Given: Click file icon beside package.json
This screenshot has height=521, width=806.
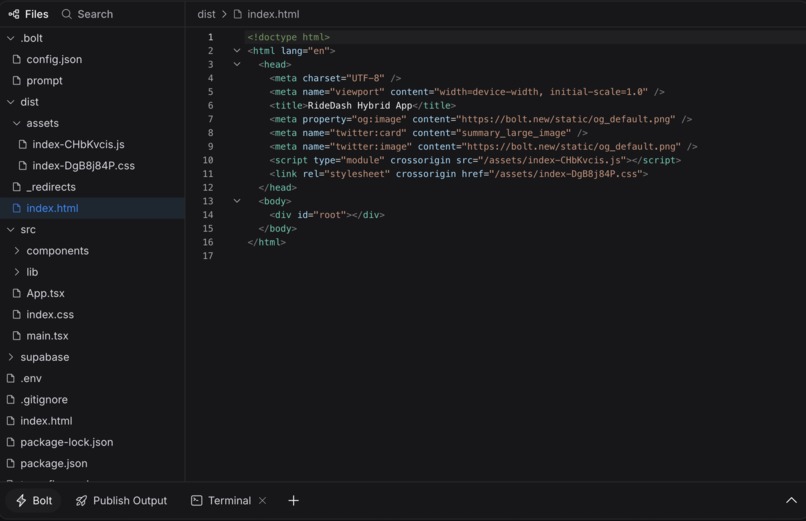Looking at the screenshot, I should coord(10,463).
